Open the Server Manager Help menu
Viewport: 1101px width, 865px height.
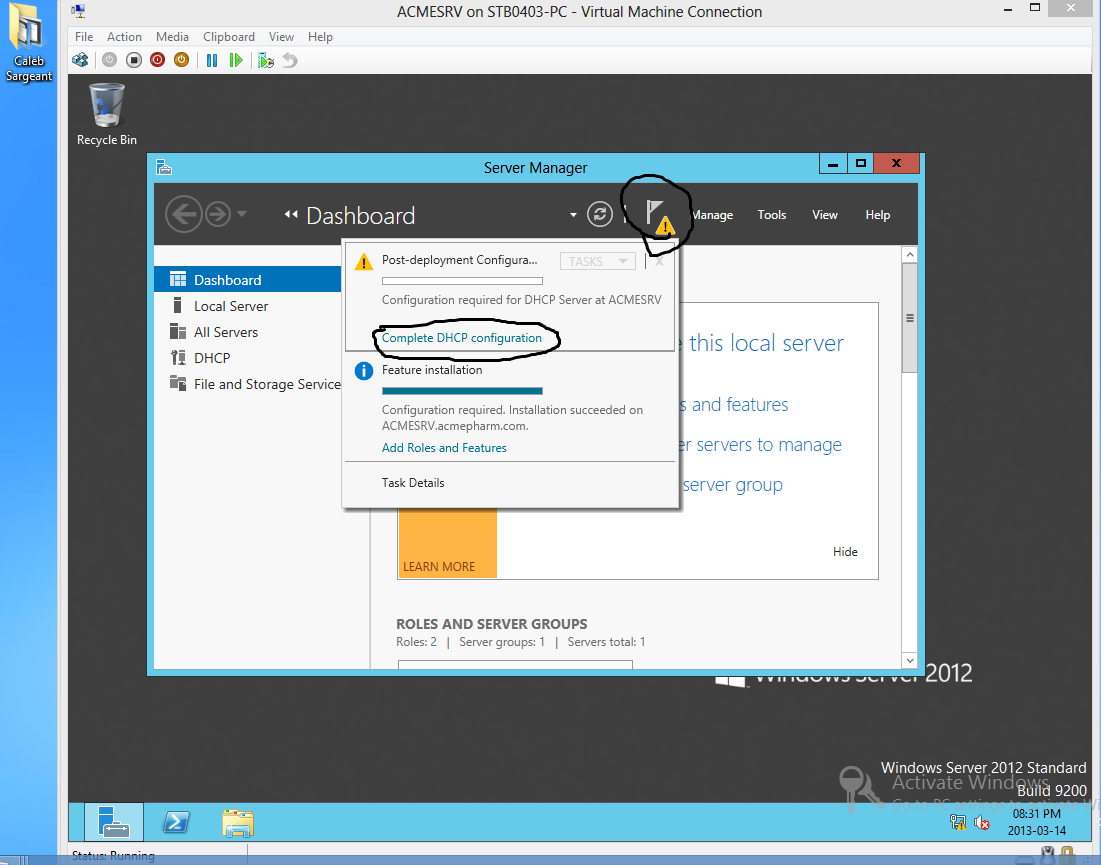[x=878, y=215]
